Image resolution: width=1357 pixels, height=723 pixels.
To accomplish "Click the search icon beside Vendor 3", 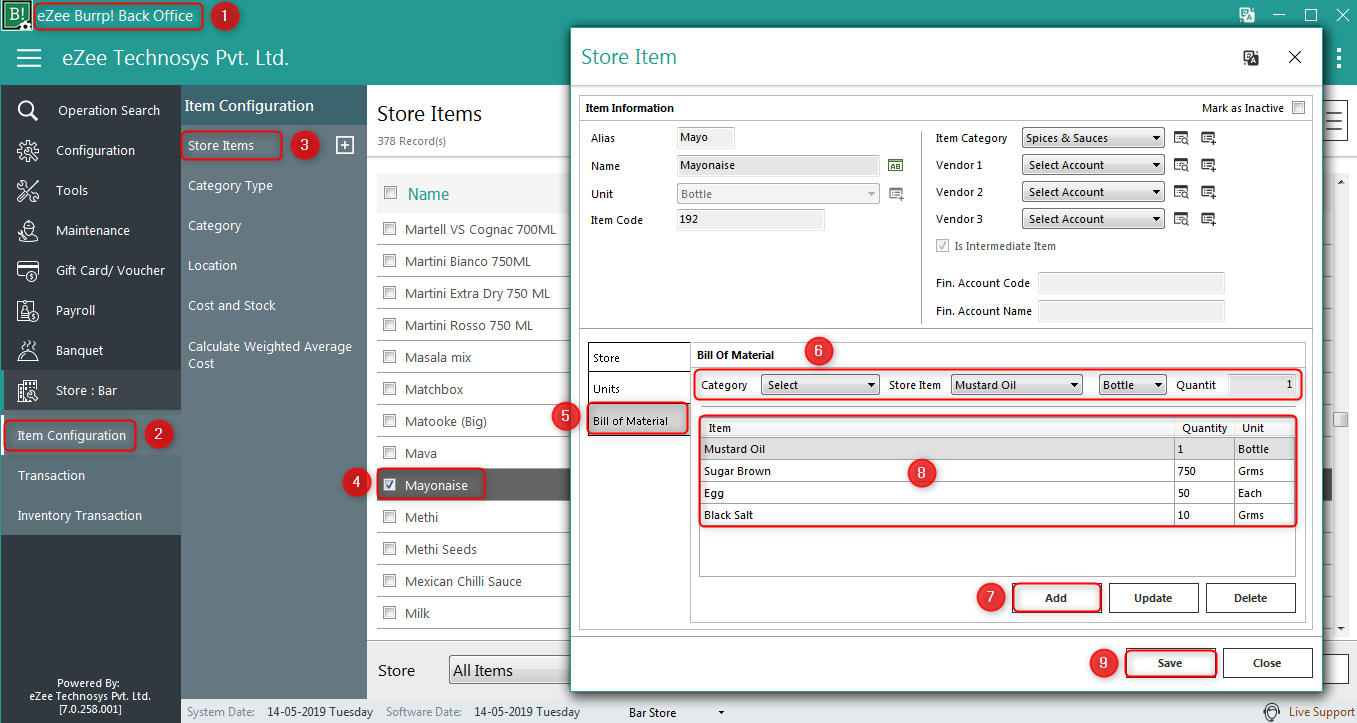I will [x=1181, y=219].
